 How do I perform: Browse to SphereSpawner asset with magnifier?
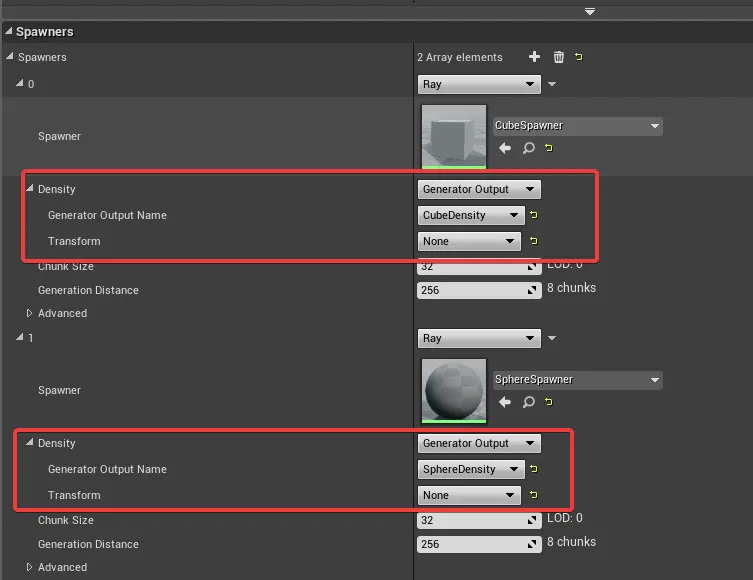tap(528, 402)
